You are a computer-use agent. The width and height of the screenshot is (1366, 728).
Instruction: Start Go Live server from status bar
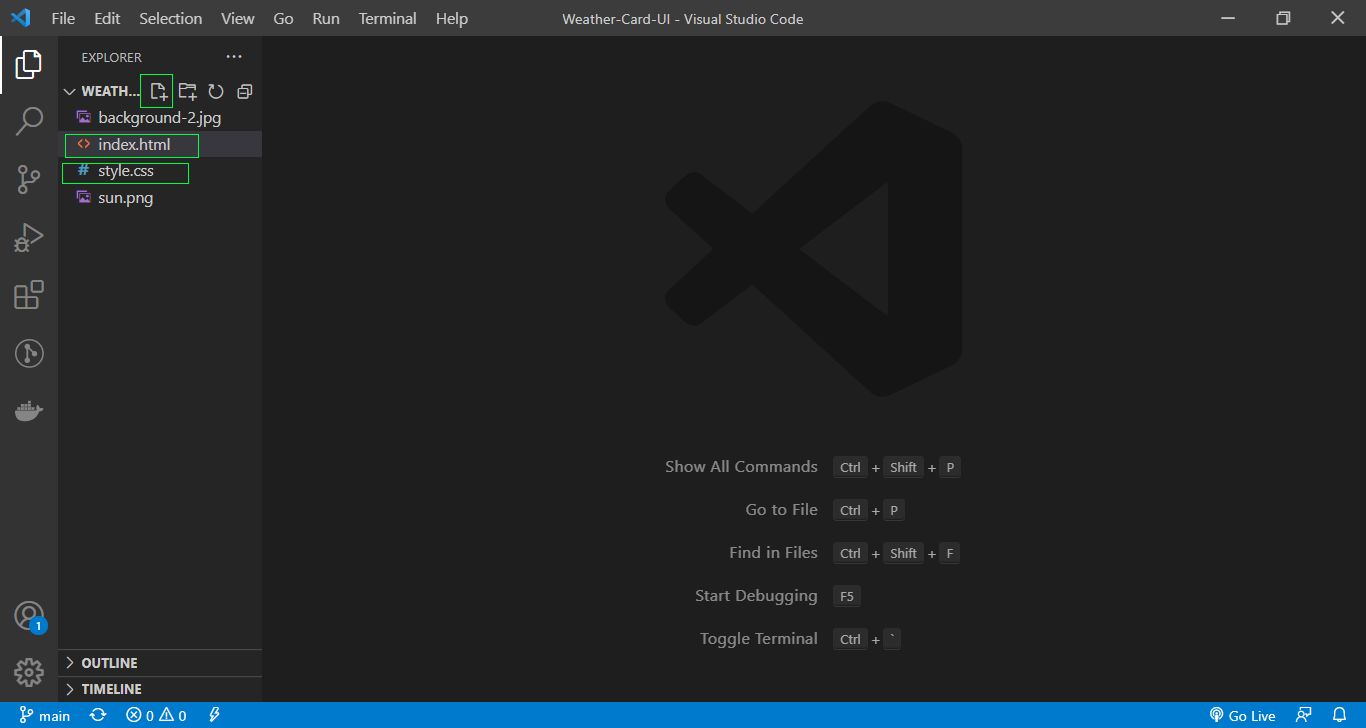(x=1242, y=715)
